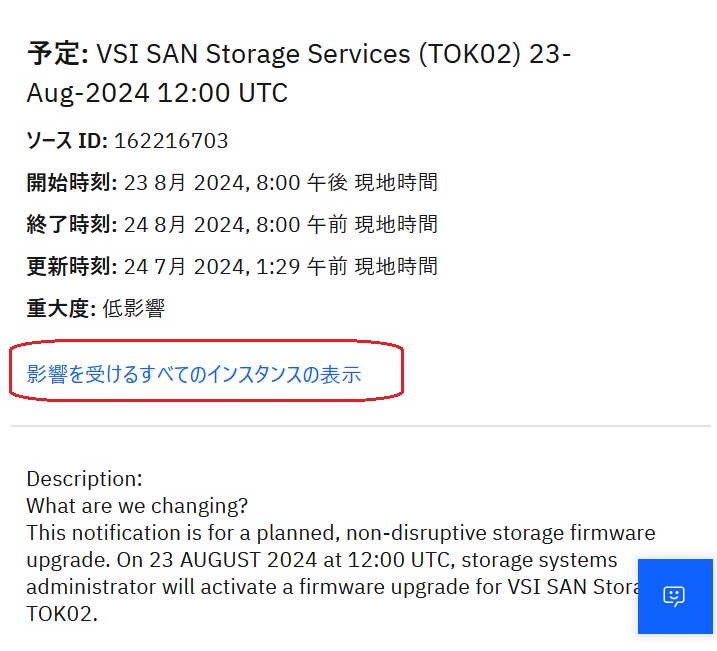Open the blue chat feedback icon

[675, 596]
